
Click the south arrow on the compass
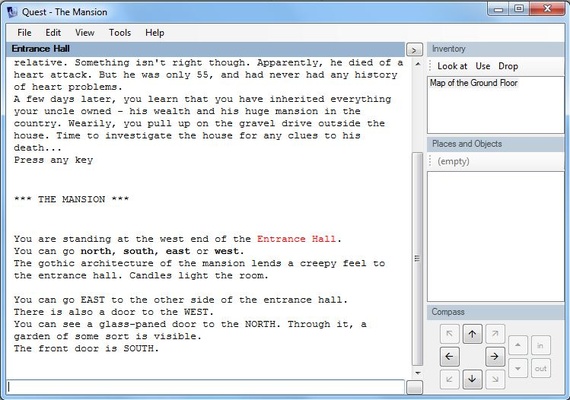(x=472, y=379)
